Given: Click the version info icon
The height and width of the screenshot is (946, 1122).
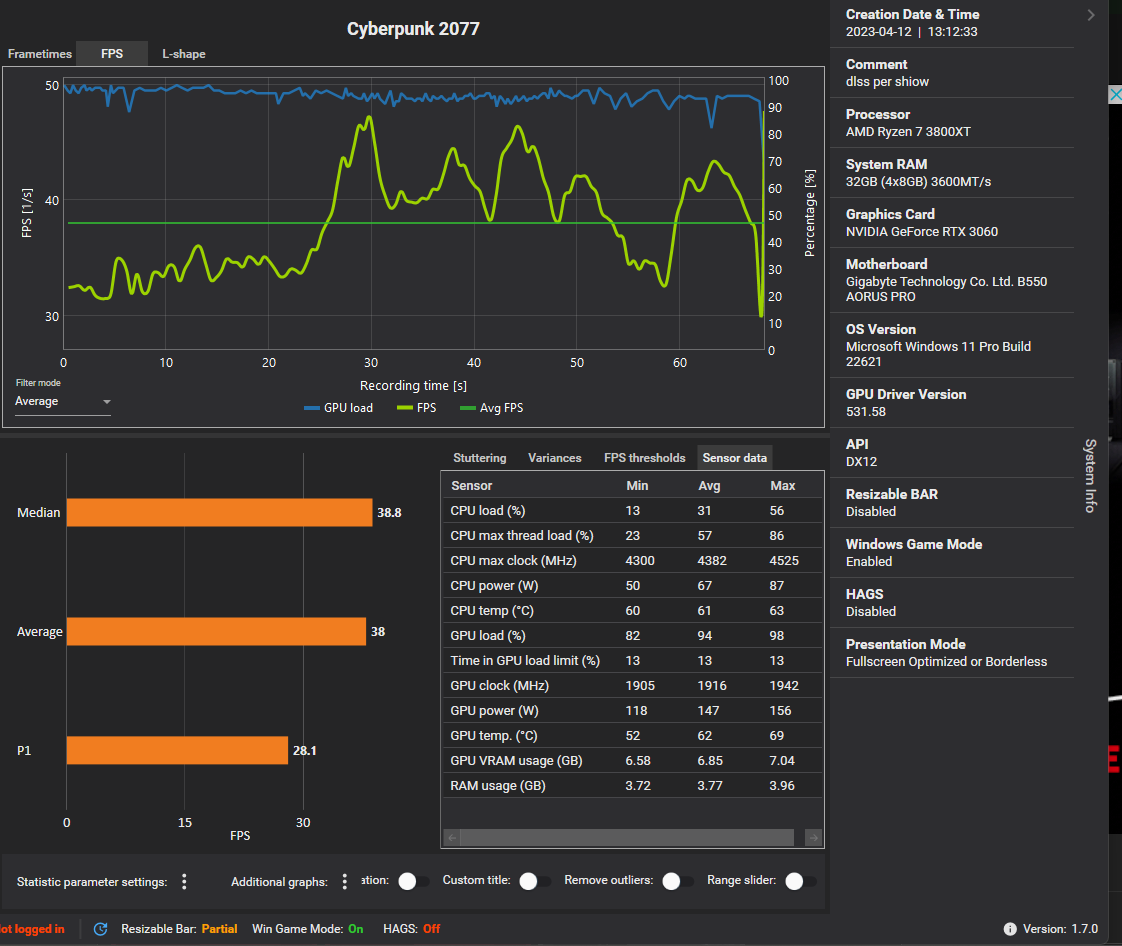Looking at the screenshot, I should point(1010,929).
